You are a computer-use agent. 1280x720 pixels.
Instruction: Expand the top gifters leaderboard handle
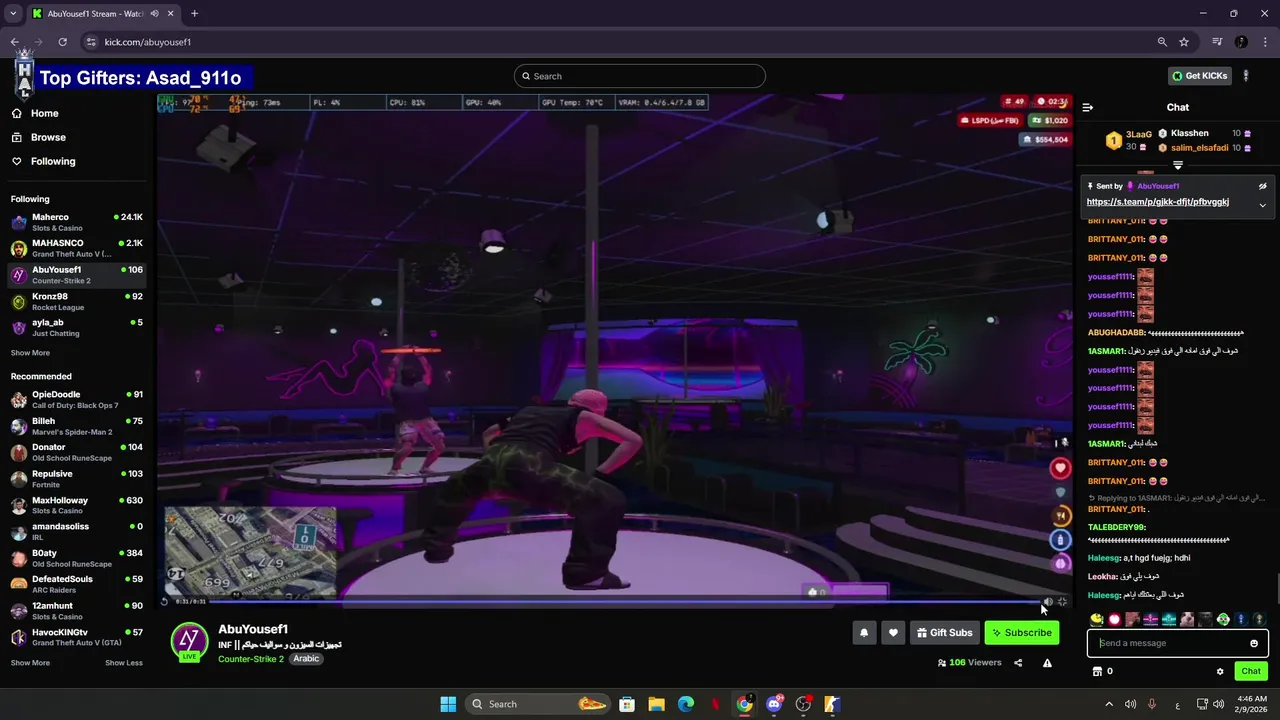click(x=1177, y=165)
